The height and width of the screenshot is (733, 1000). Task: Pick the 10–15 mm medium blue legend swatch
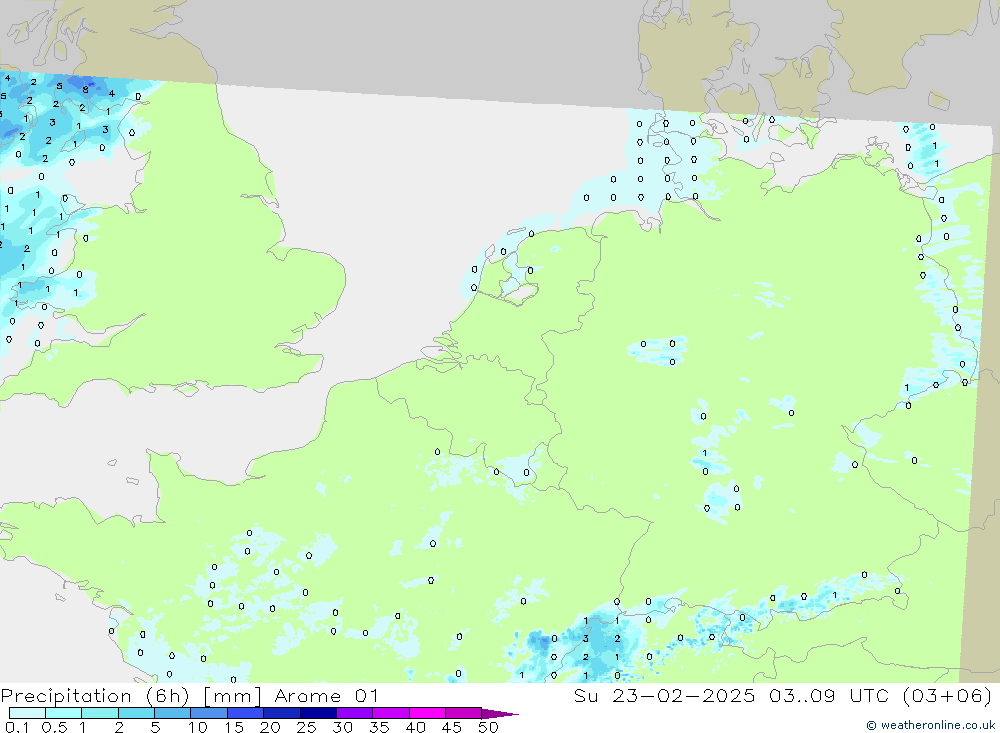(209, 713)
